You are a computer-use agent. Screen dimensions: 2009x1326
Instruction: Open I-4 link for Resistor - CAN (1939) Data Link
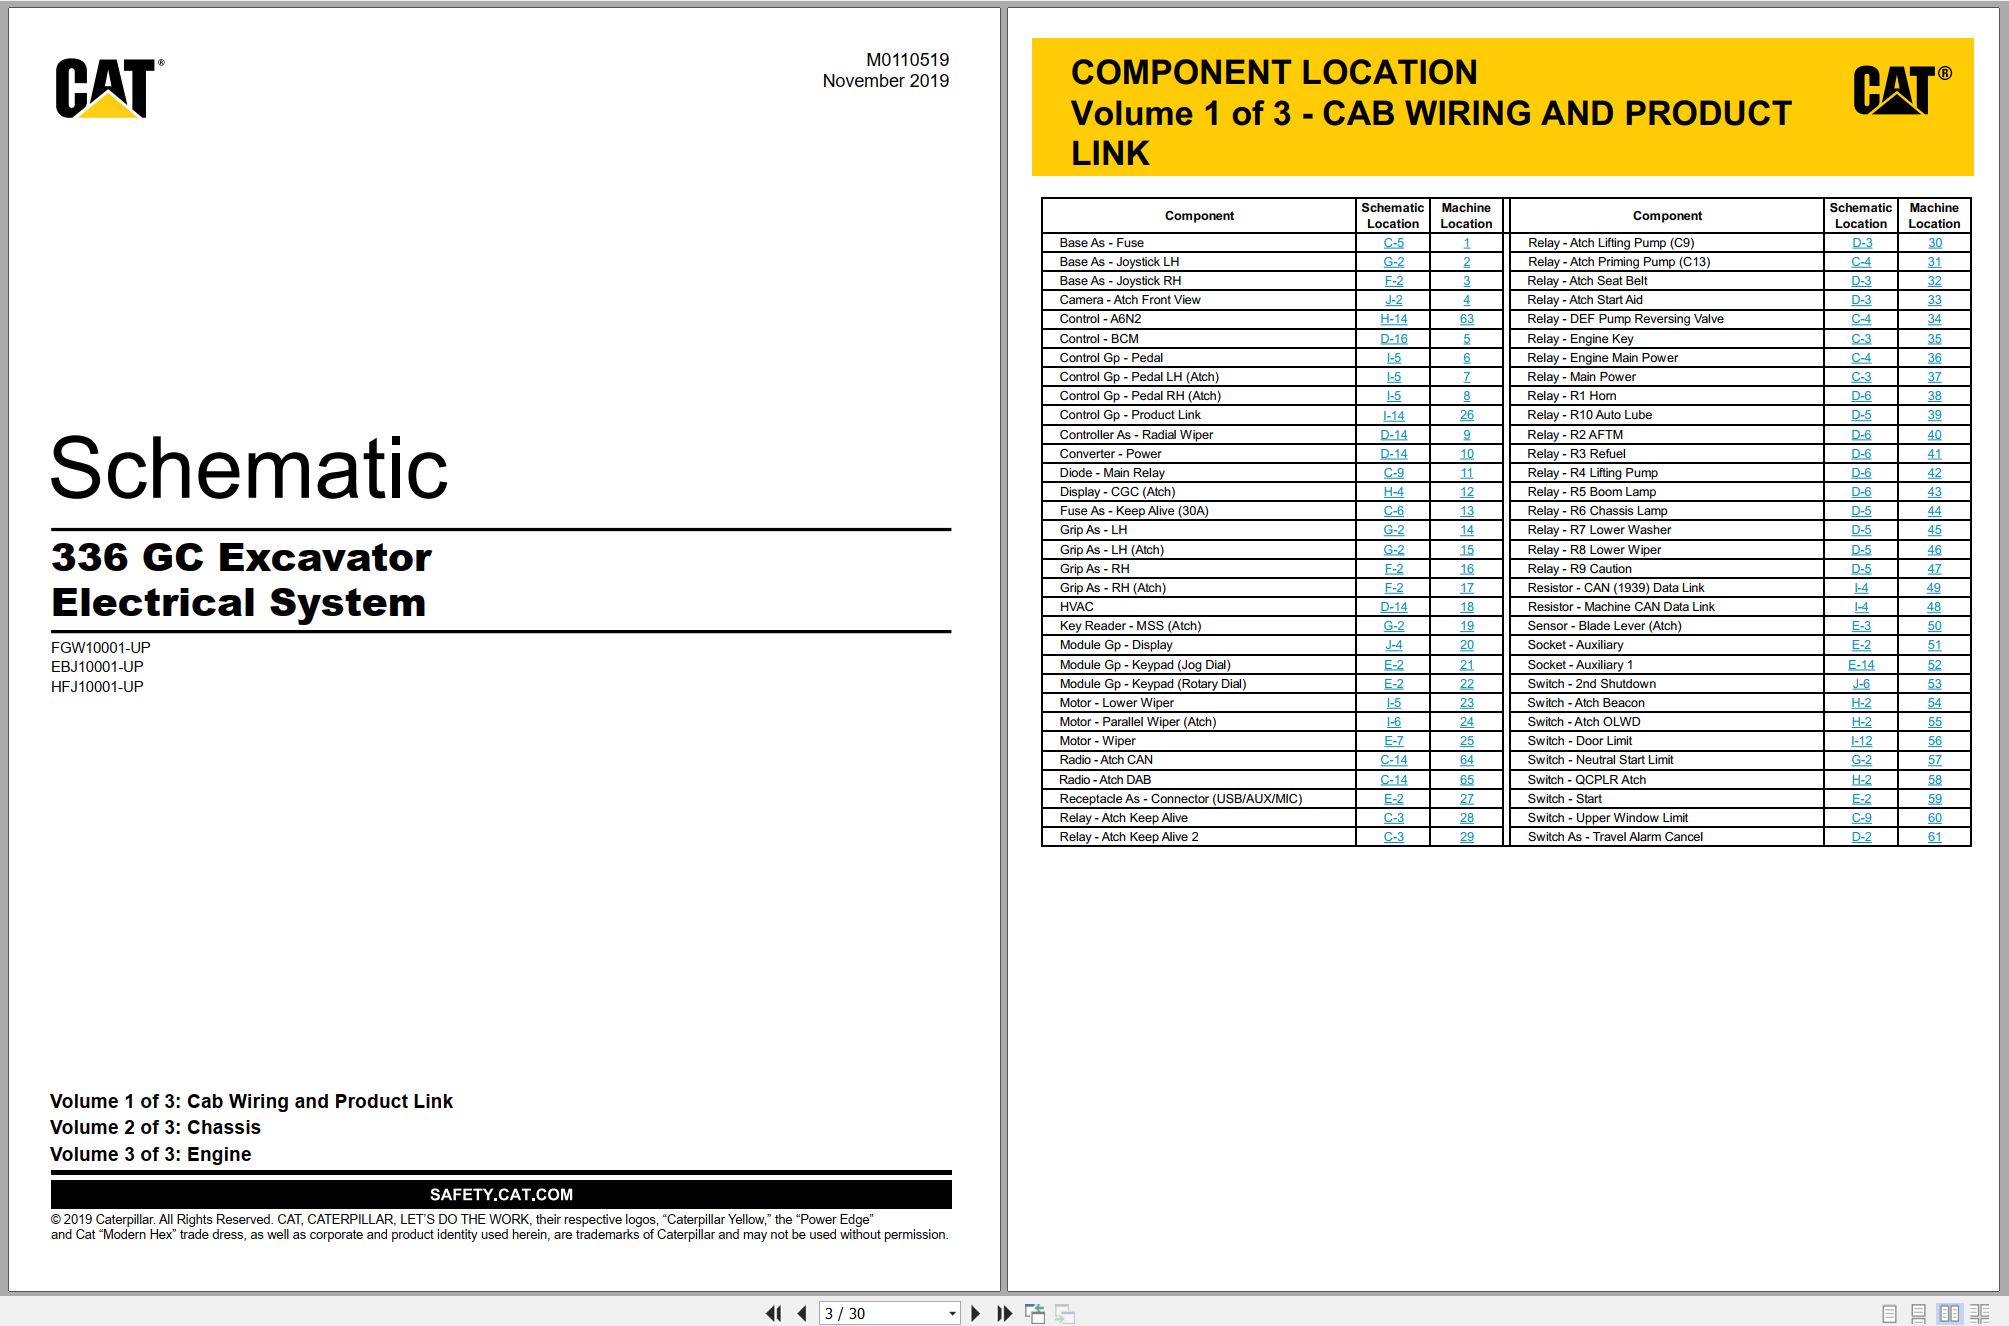click(1861, 588)
